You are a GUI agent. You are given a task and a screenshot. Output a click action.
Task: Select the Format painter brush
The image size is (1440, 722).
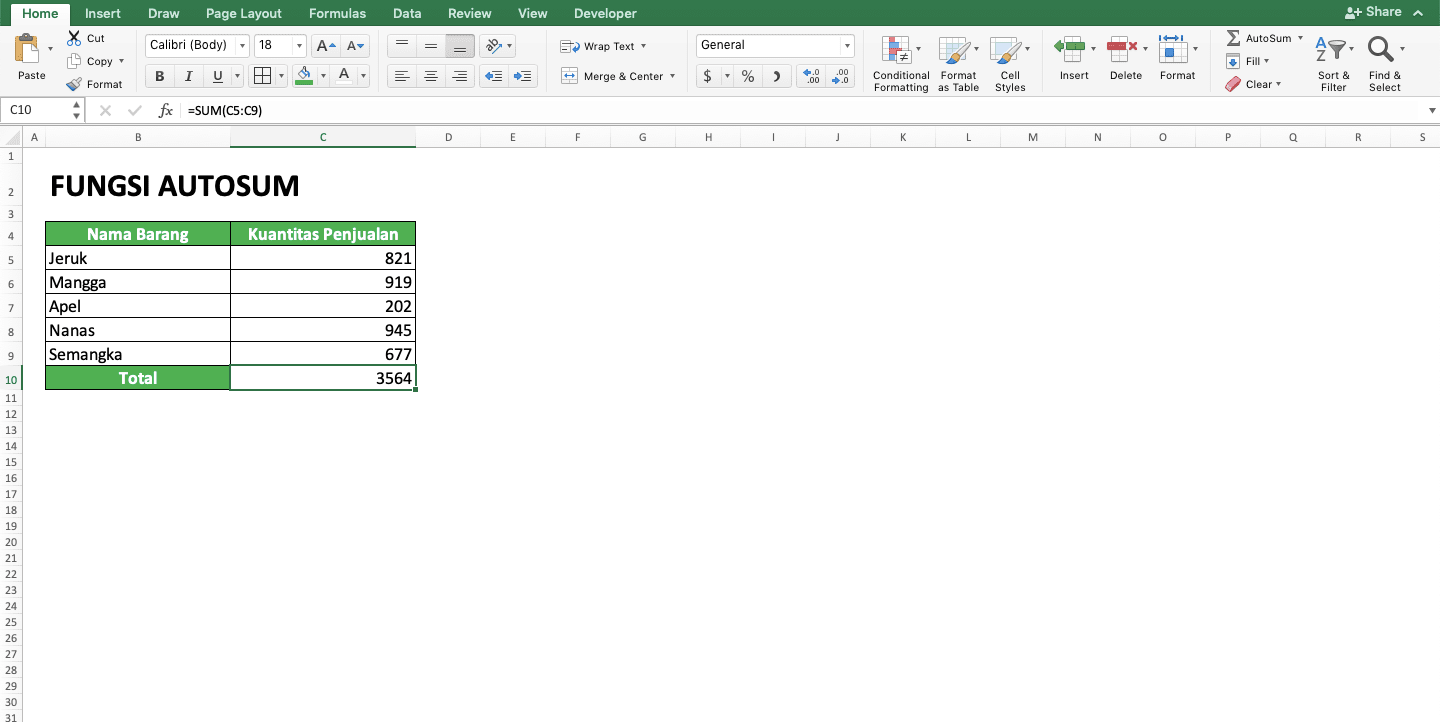[x=74, y=84]
